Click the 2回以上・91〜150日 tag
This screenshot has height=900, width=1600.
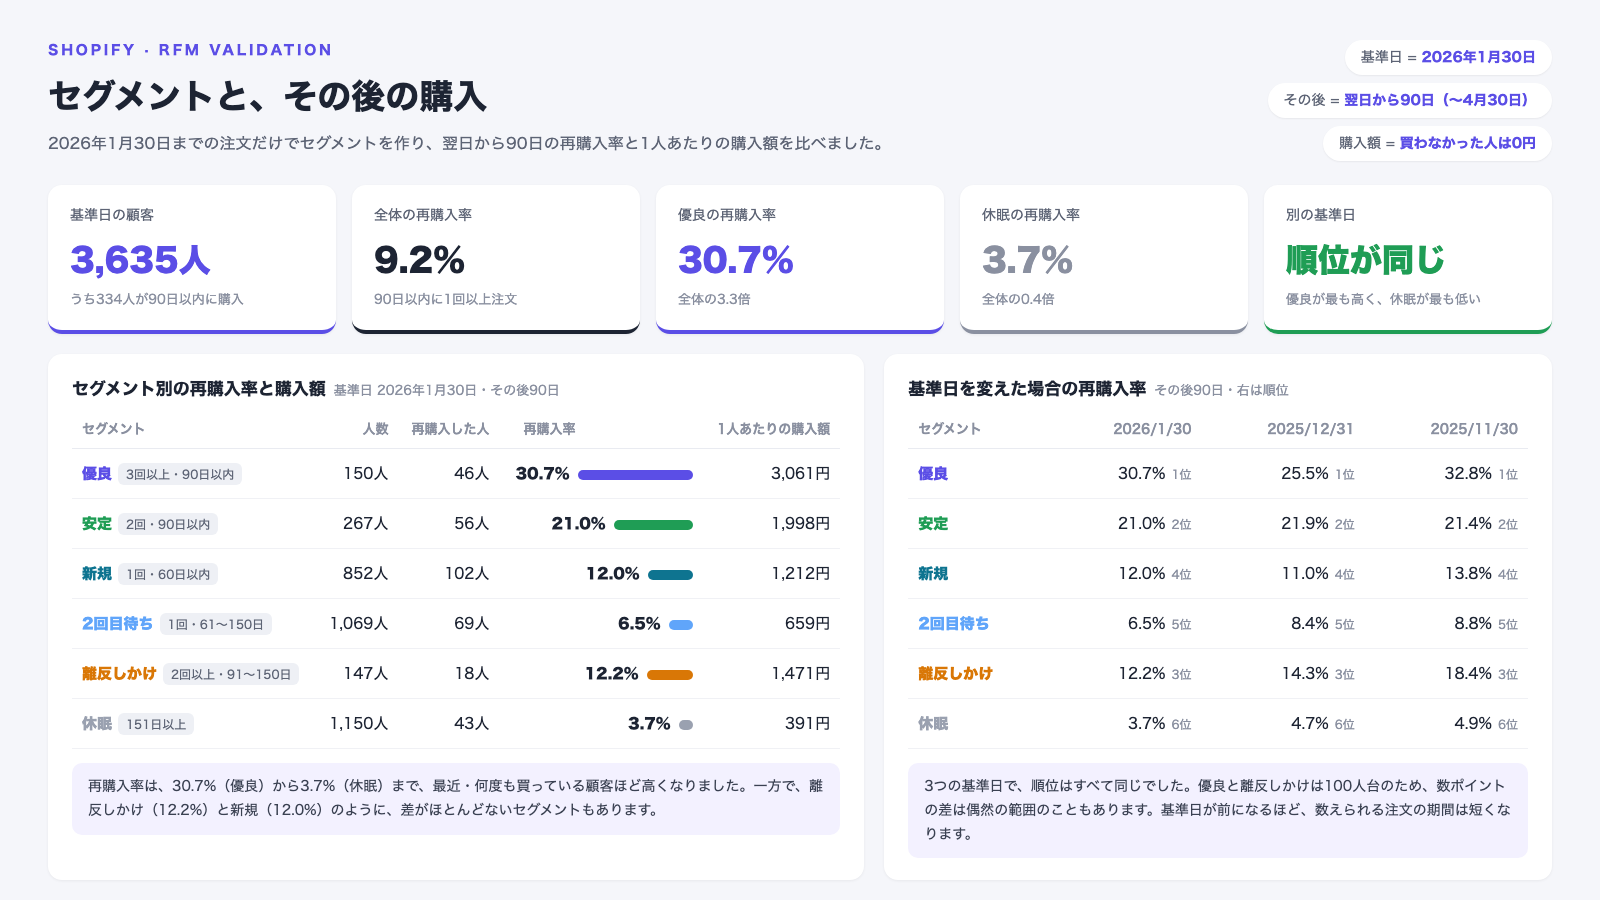coord(231,674)
